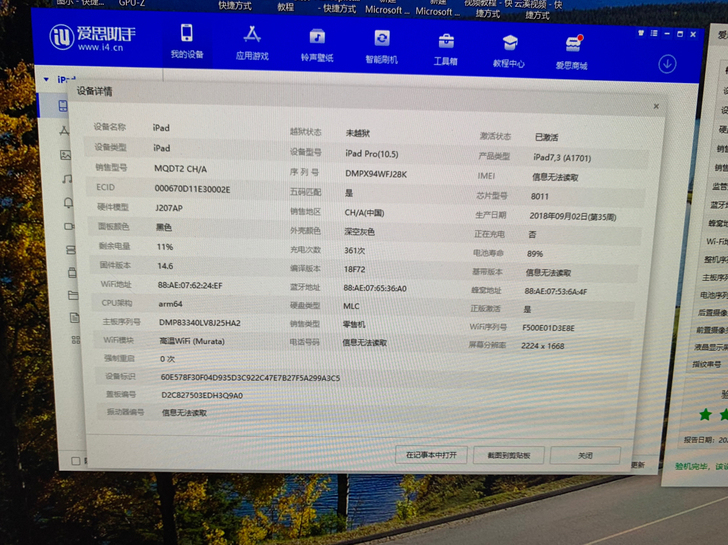Click 截图到剪贴板 button

point(508,455)
